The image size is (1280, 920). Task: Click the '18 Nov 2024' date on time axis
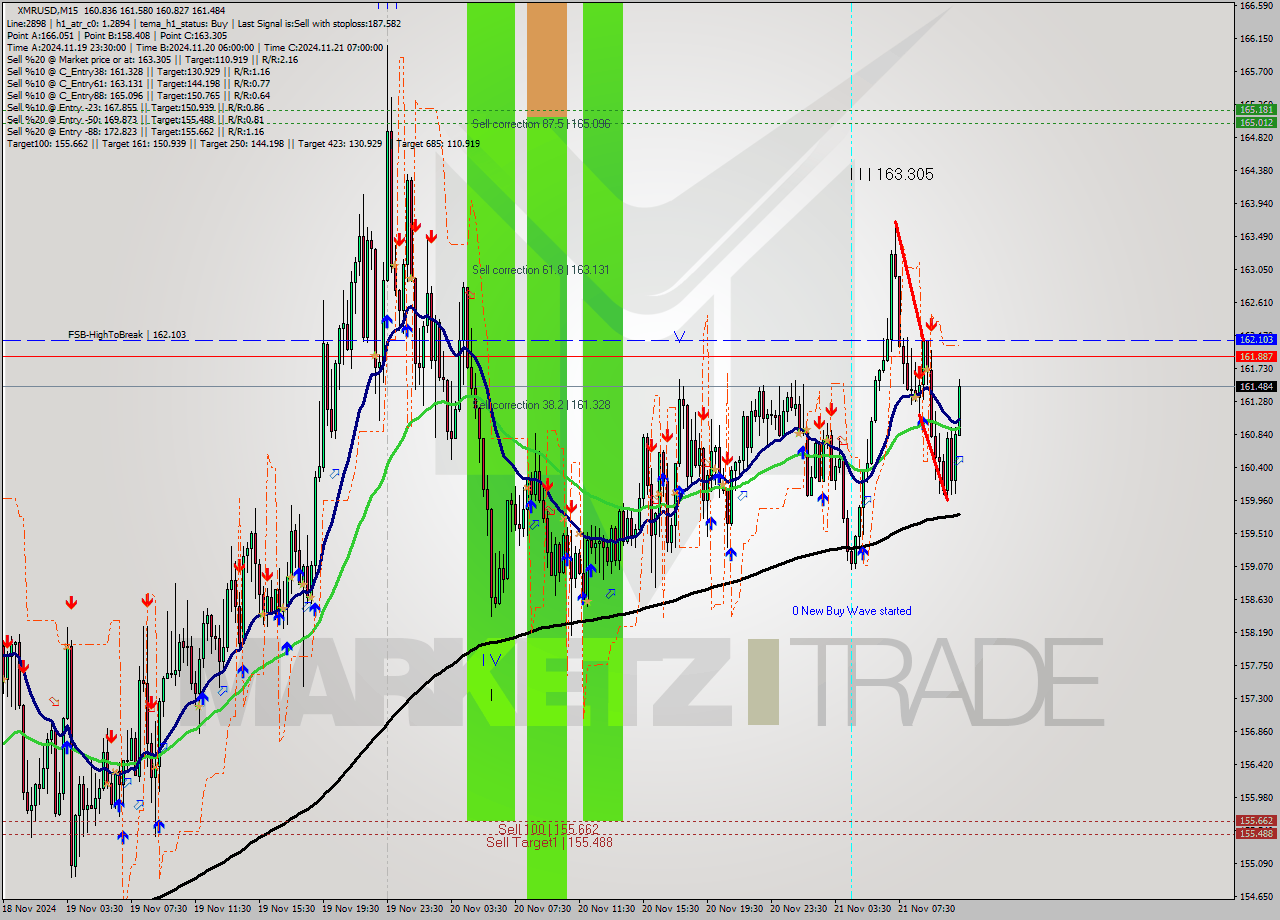(30, 909)
